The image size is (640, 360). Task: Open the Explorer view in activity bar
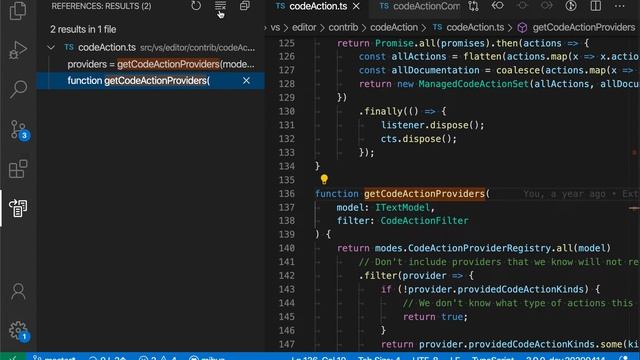coord(18,10)
